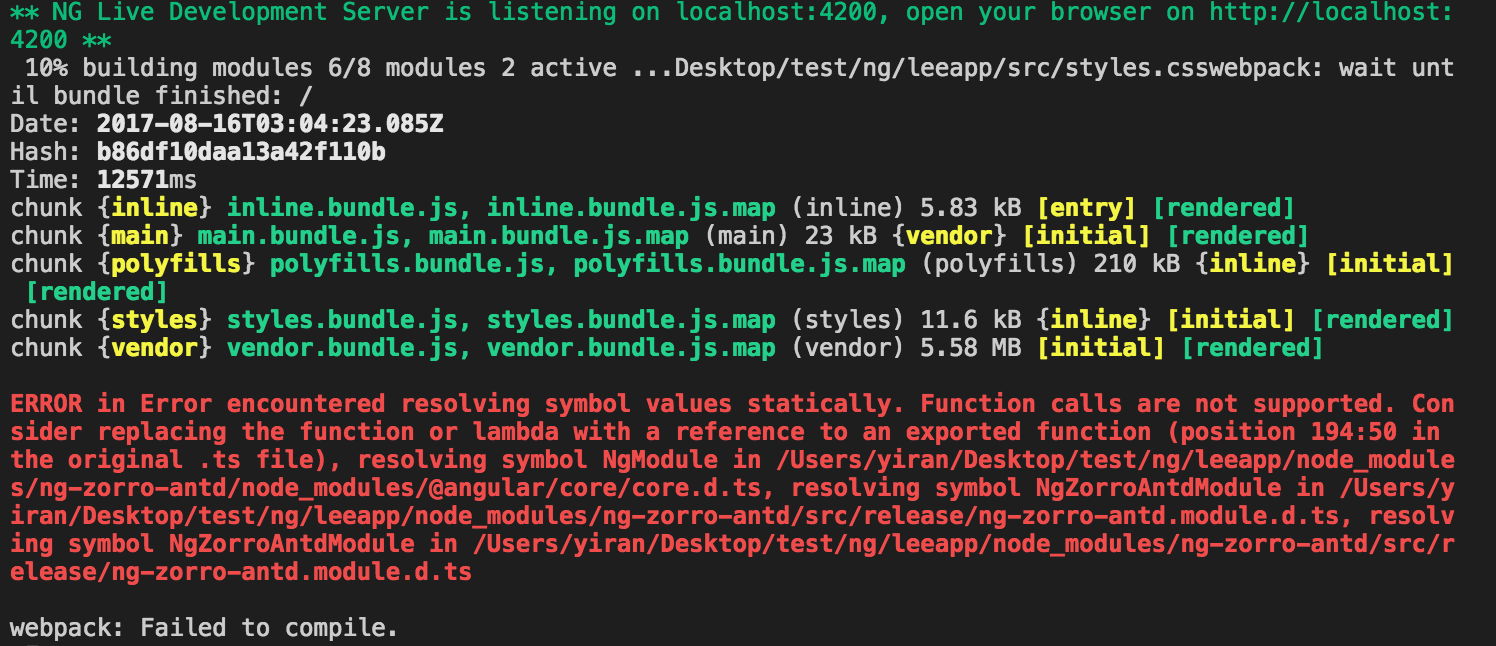Select the {vendor} chunk name at line start

click(154, 349)
